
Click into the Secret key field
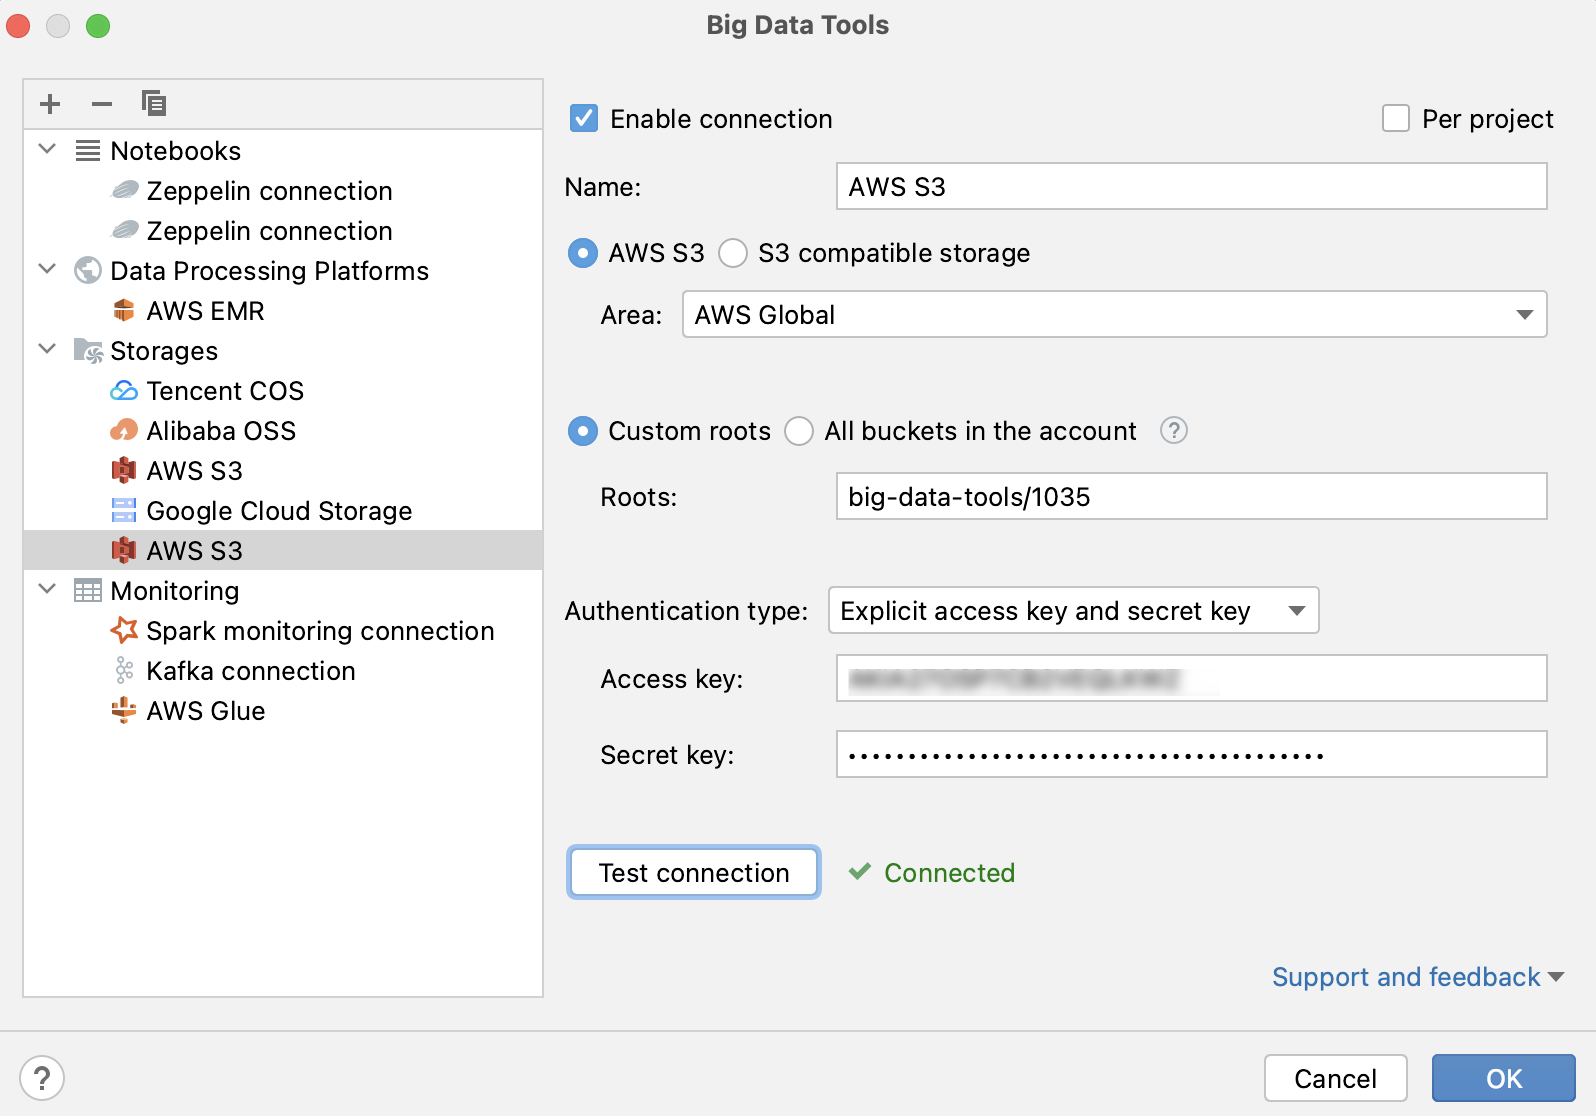coord(1192,754)
